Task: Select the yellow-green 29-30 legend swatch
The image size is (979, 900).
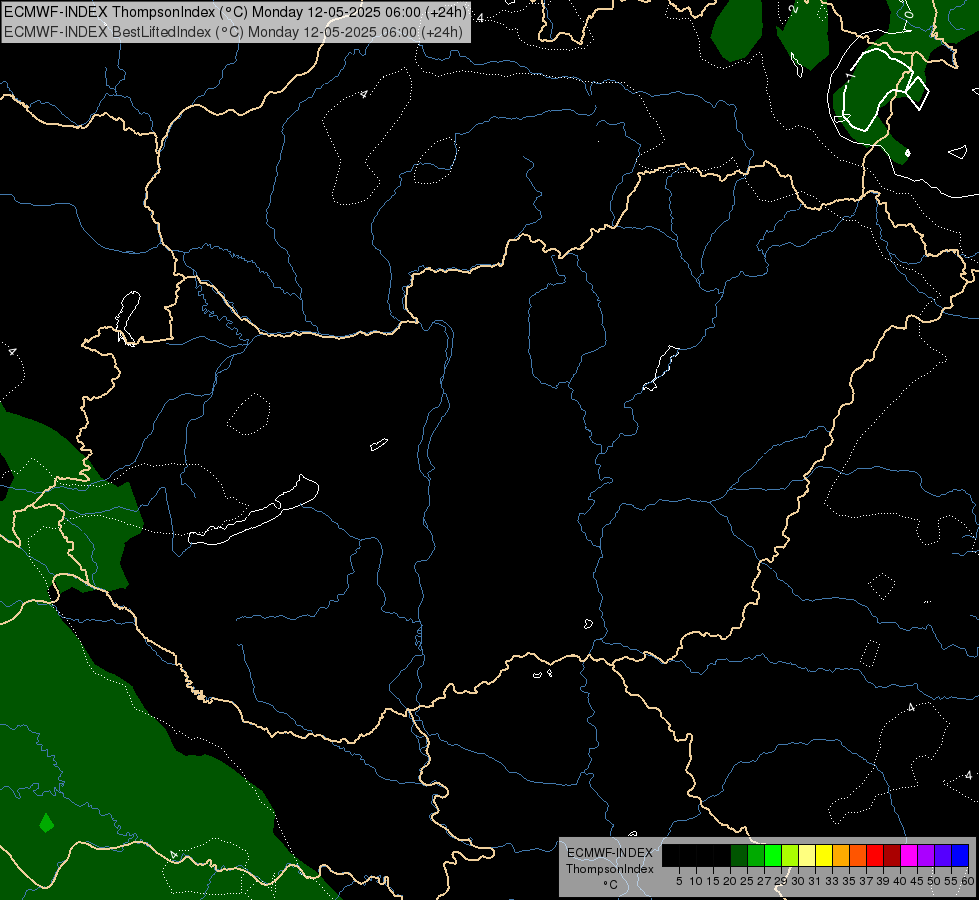Action: click(x=790, y=855)
